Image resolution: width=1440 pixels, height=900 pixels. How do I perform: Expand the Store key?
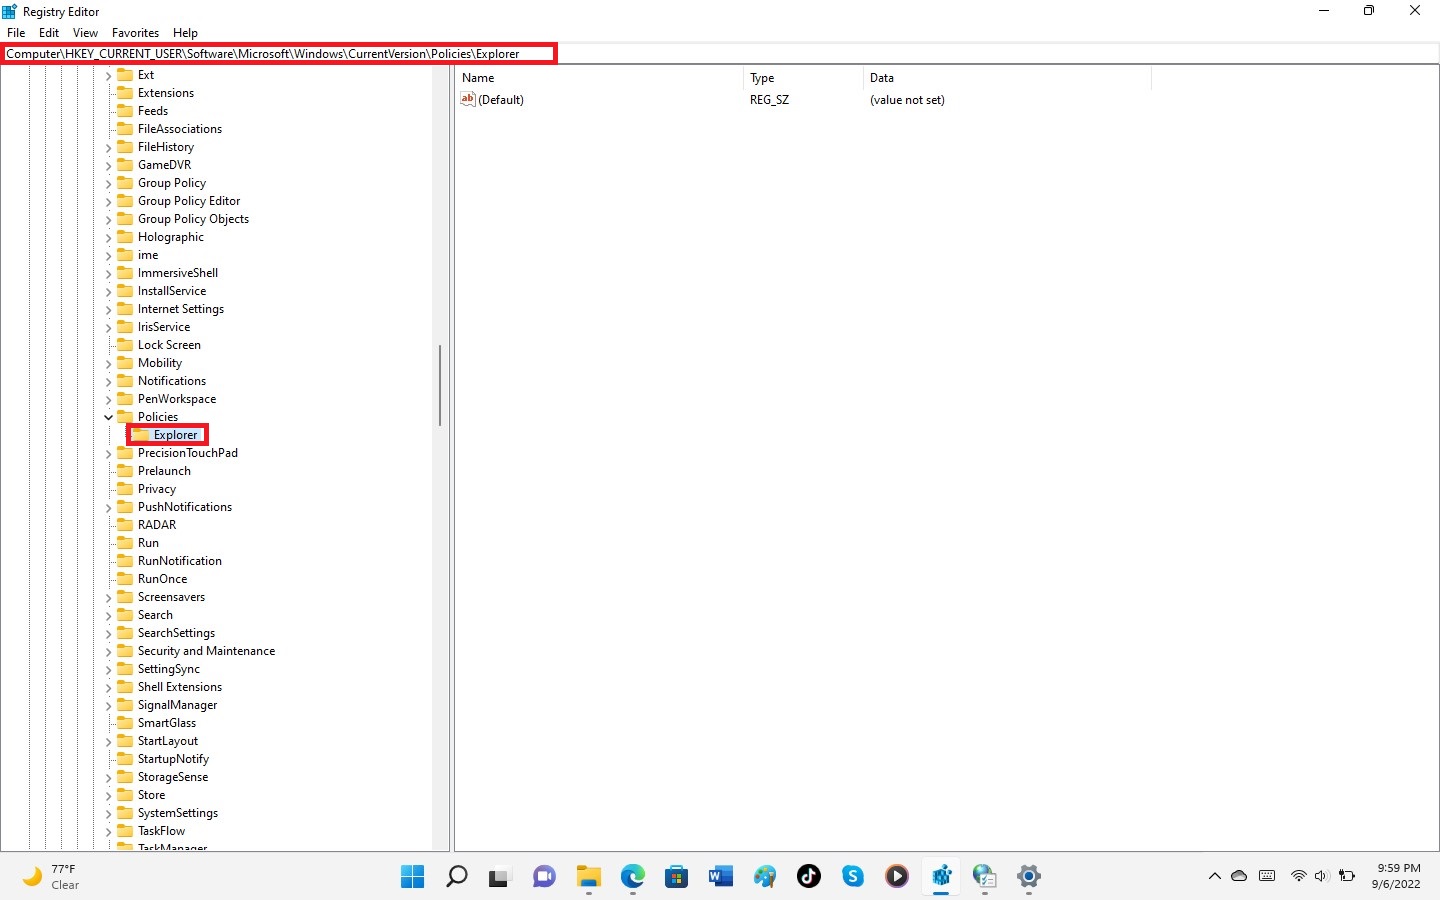pos(109,795)
